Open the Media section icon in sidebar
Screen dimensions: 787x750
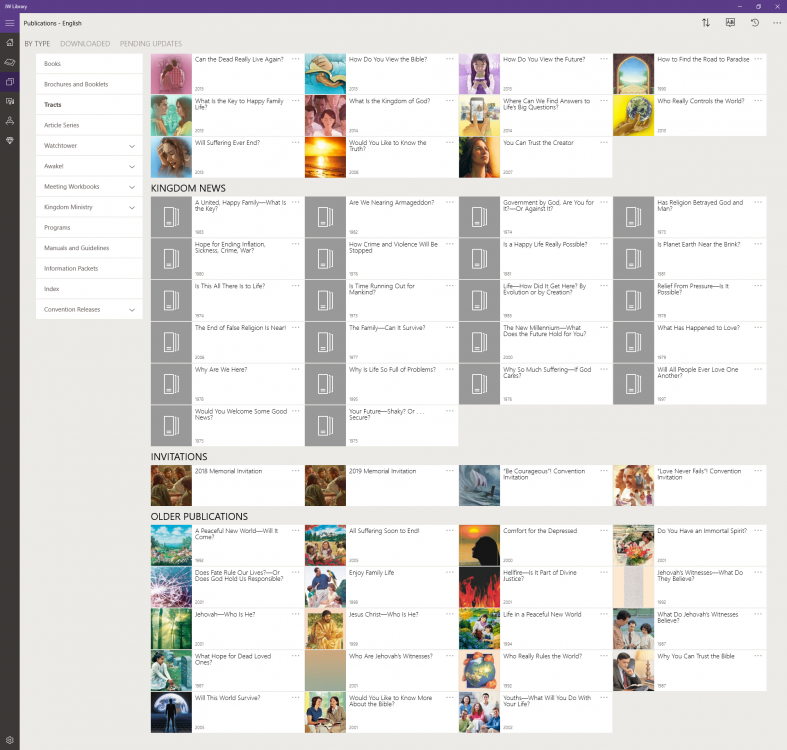coord(10,101)
